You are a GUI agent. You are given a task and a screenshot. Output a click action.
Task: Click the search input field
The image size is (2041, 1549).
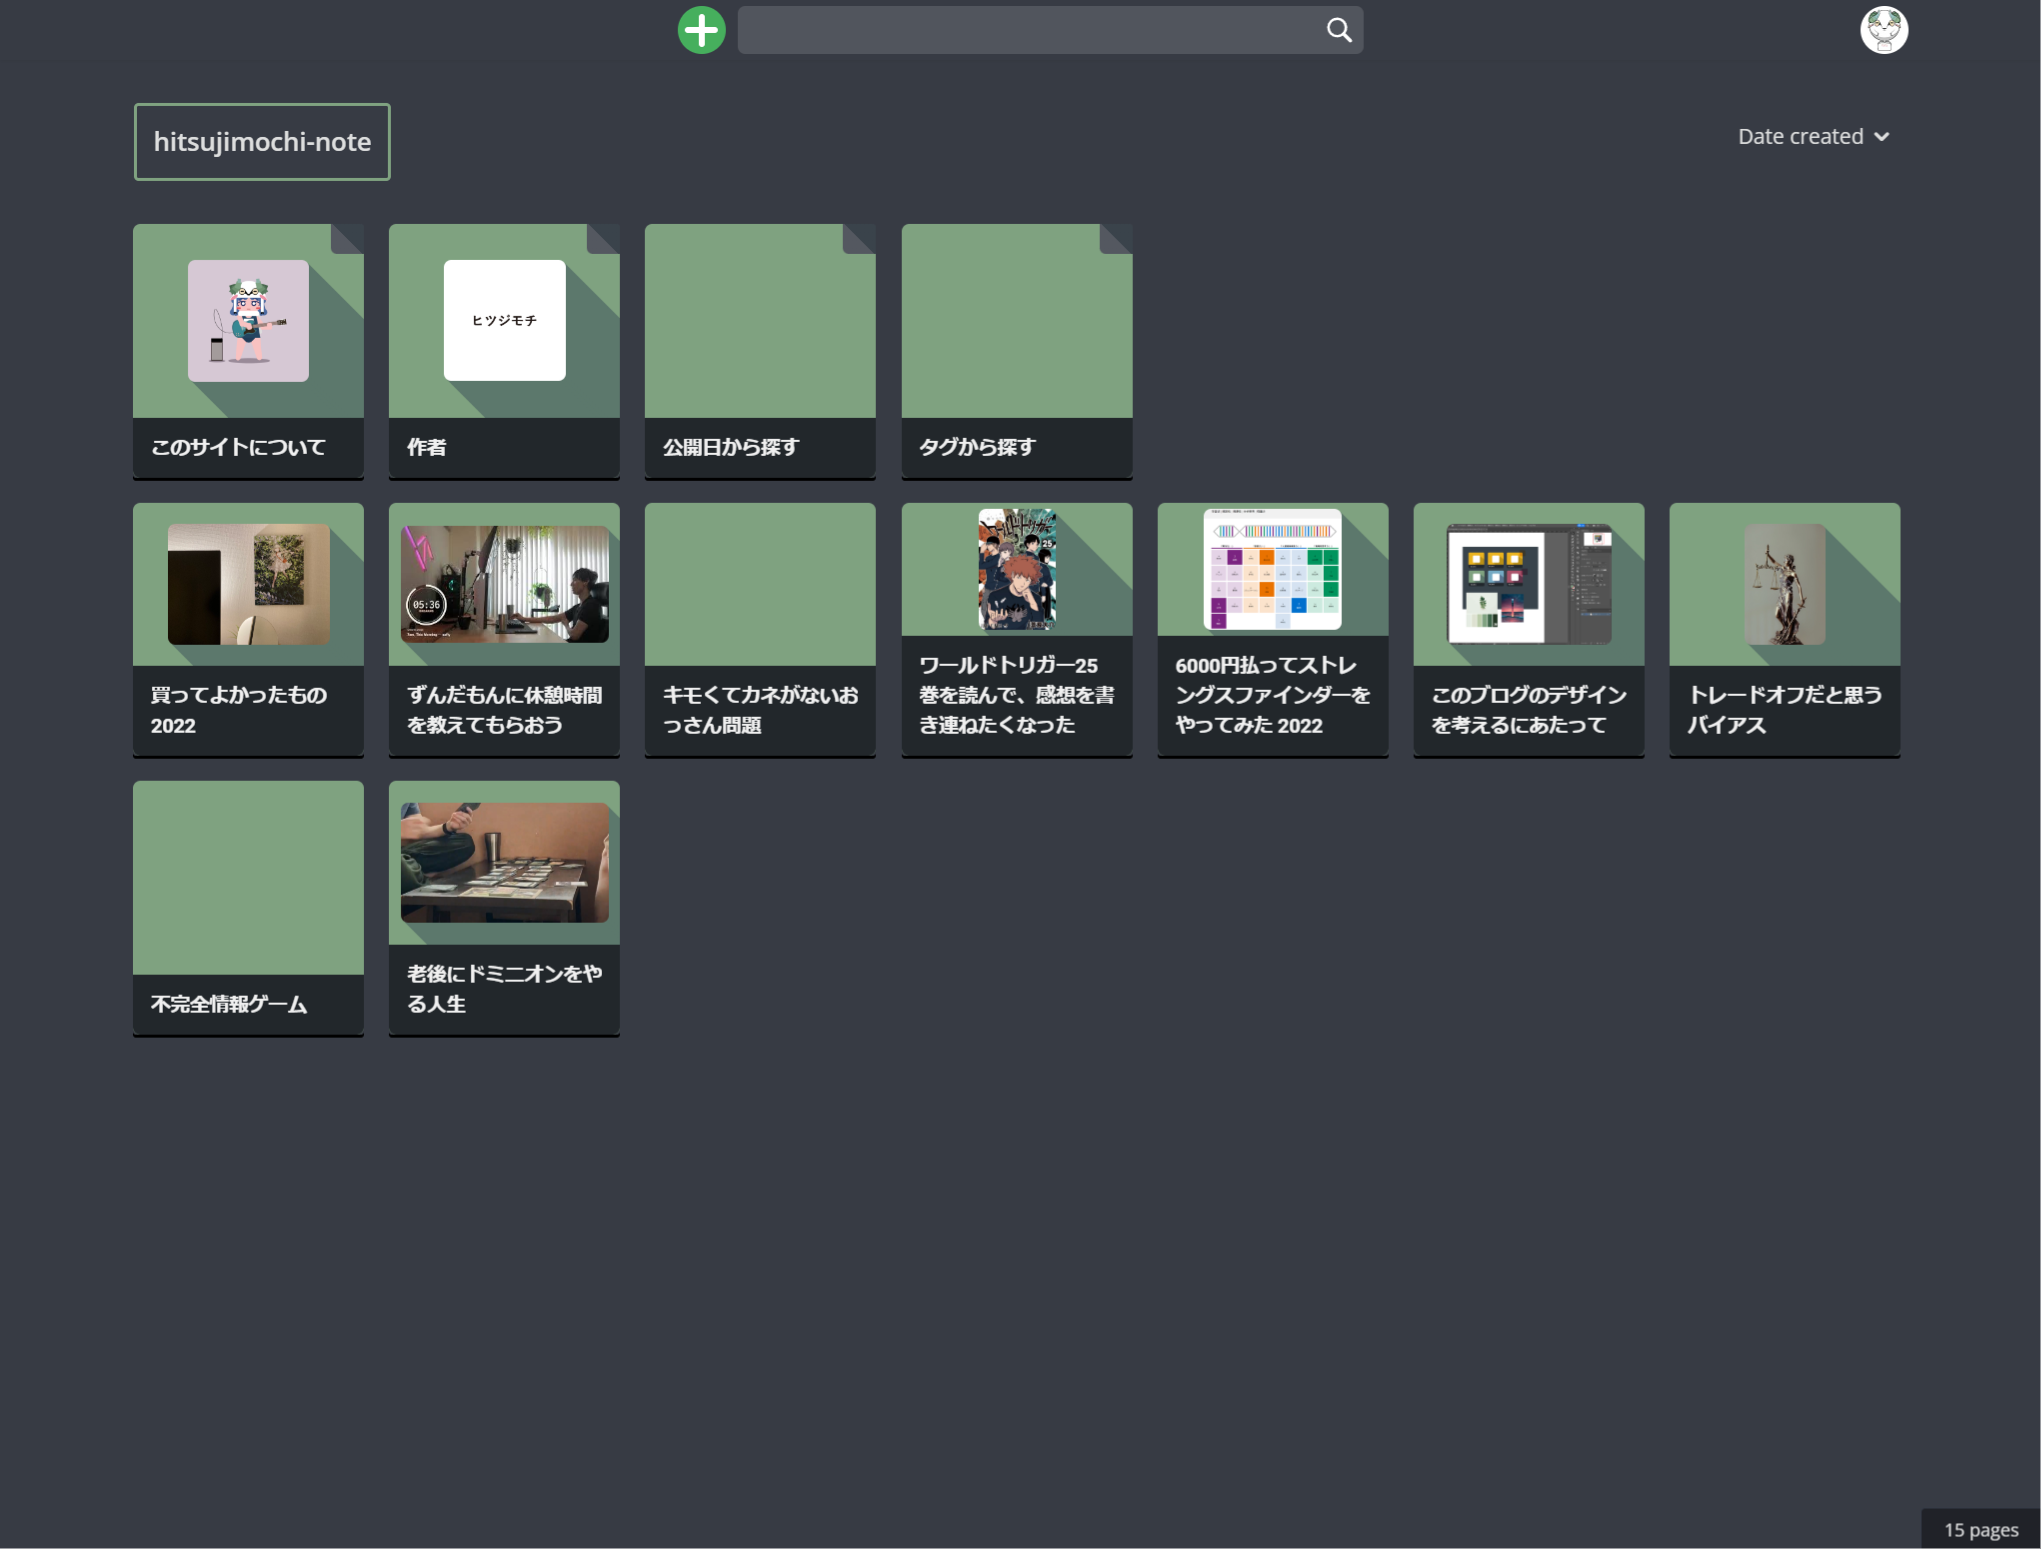[1030, 30]
